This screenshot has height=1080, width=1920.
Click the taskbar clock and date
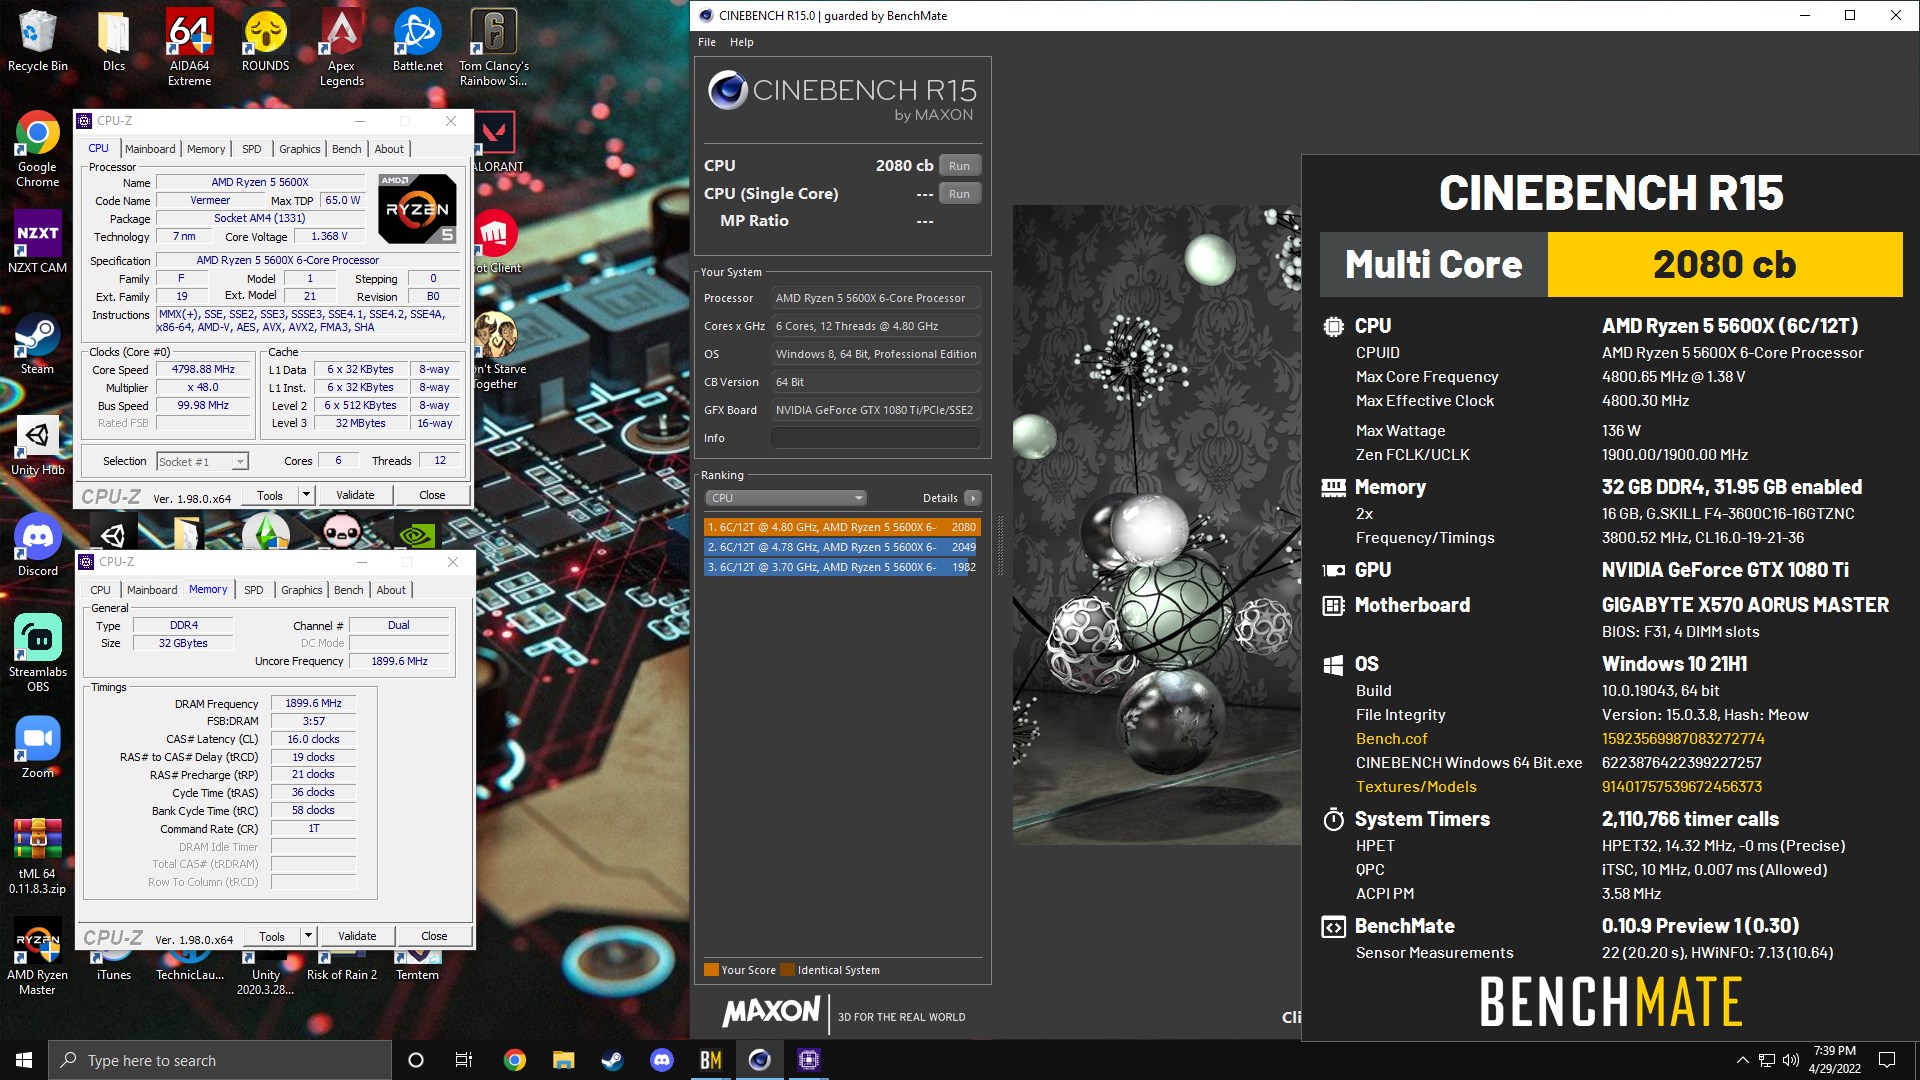point(1834,1060)
